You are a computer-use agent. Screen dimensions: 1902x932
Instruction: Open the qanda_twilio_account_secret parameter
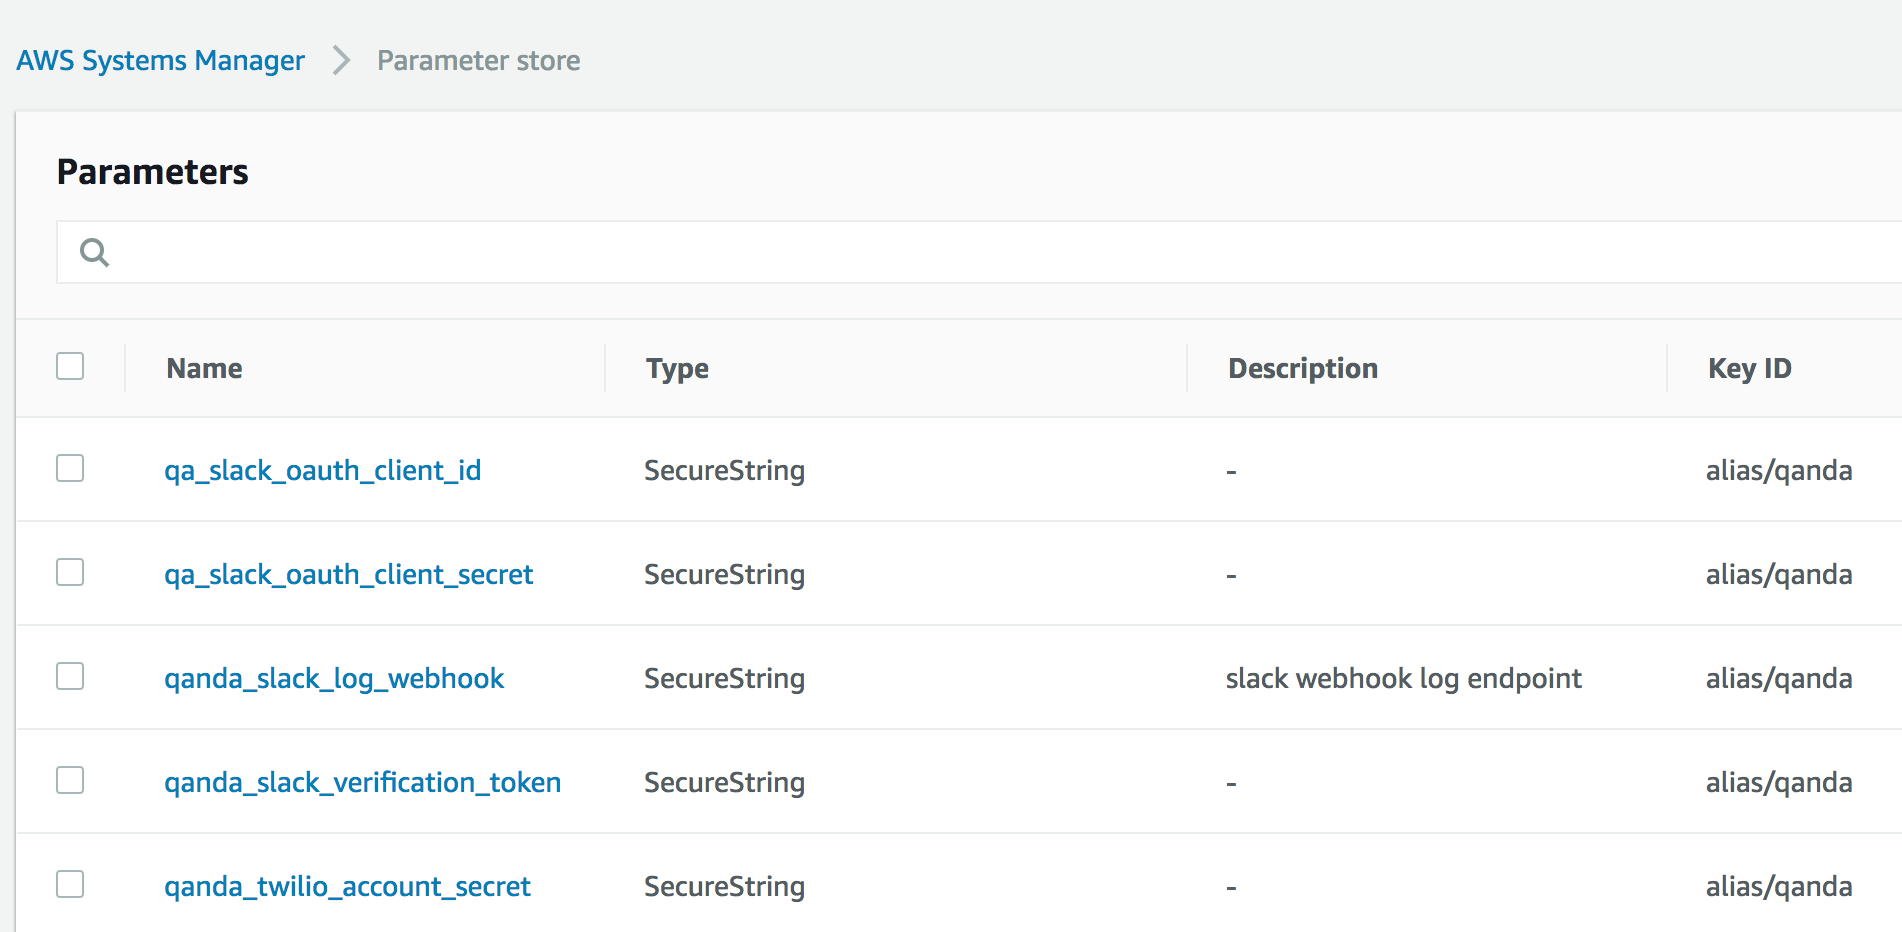pos(347,886)
